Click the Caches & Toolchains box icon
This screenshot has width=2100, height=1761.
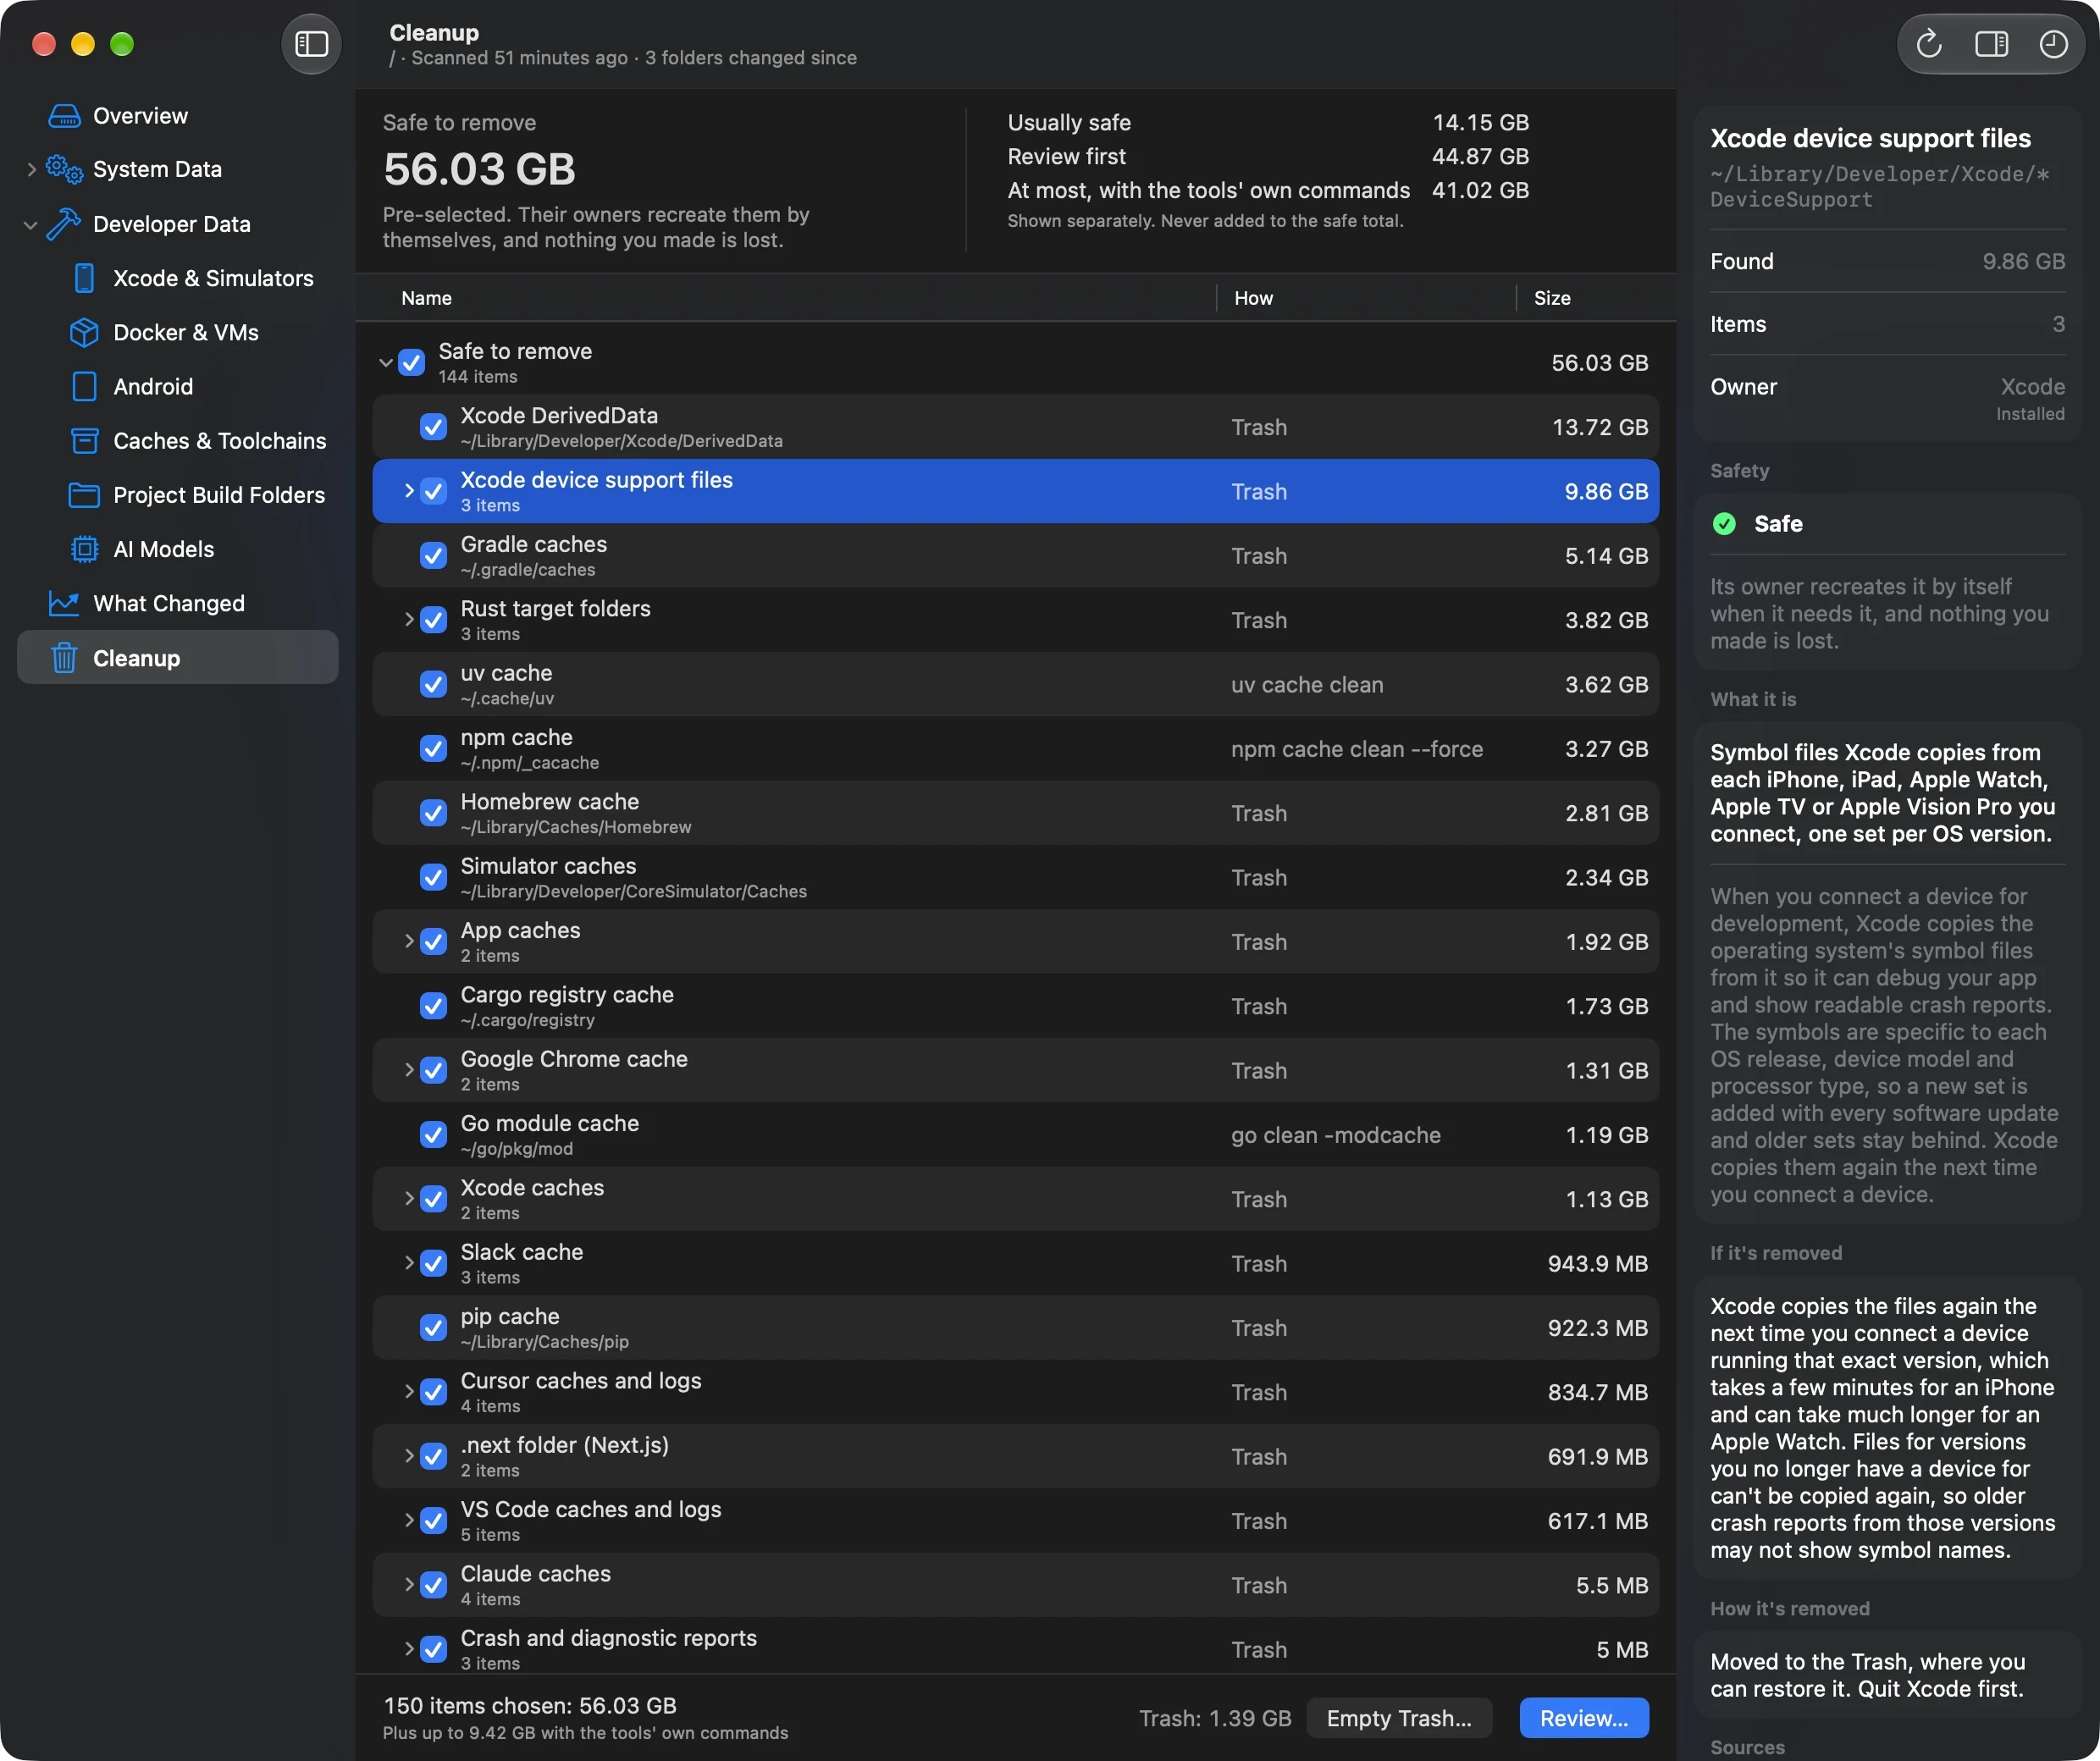pyautogui.click(x=85, y=441)
